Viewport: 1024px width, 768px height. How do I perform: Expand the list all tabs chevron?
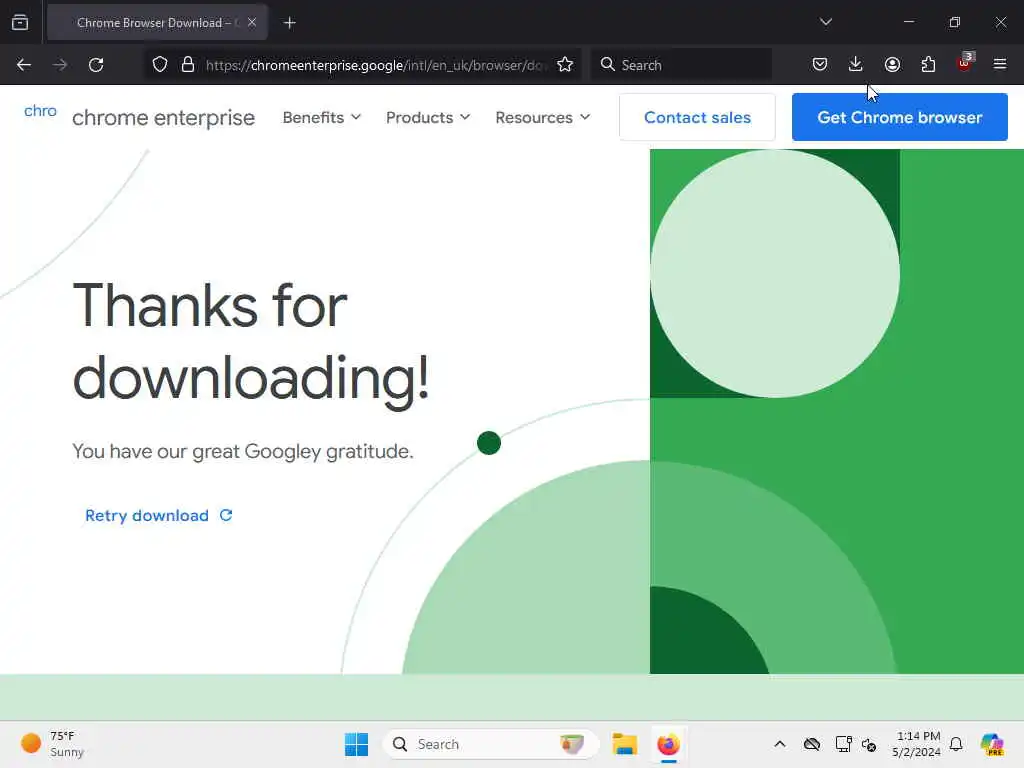[x=825, y=22]
